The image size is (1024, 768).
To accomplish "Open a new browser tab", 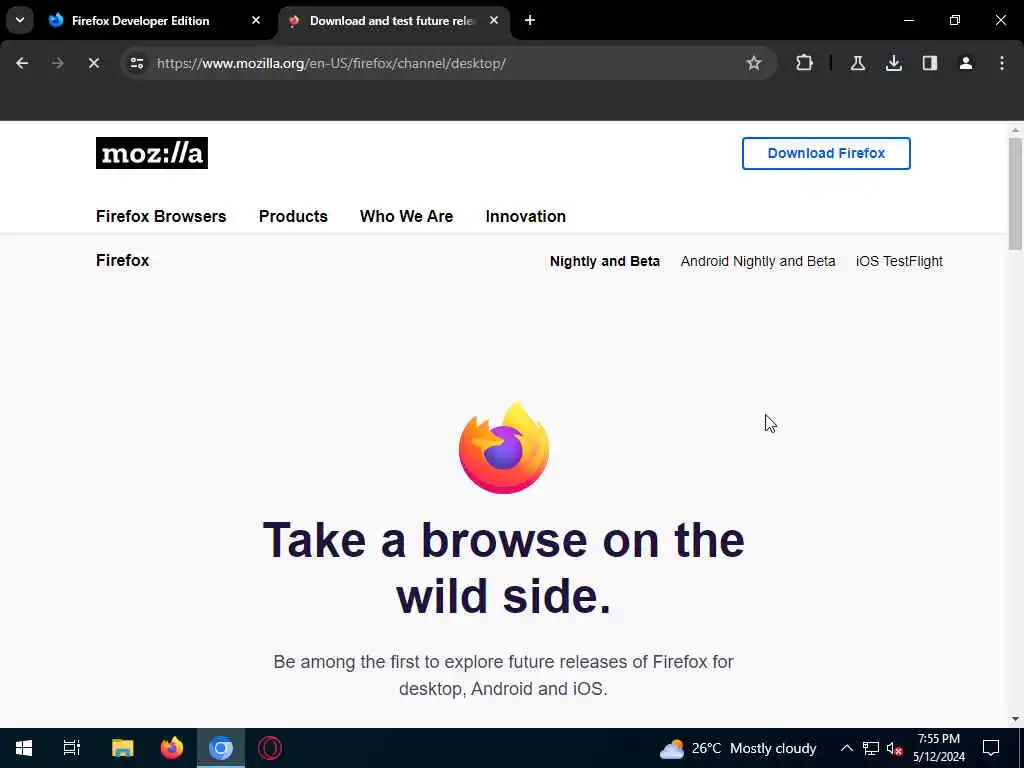I will coord(530,20).
